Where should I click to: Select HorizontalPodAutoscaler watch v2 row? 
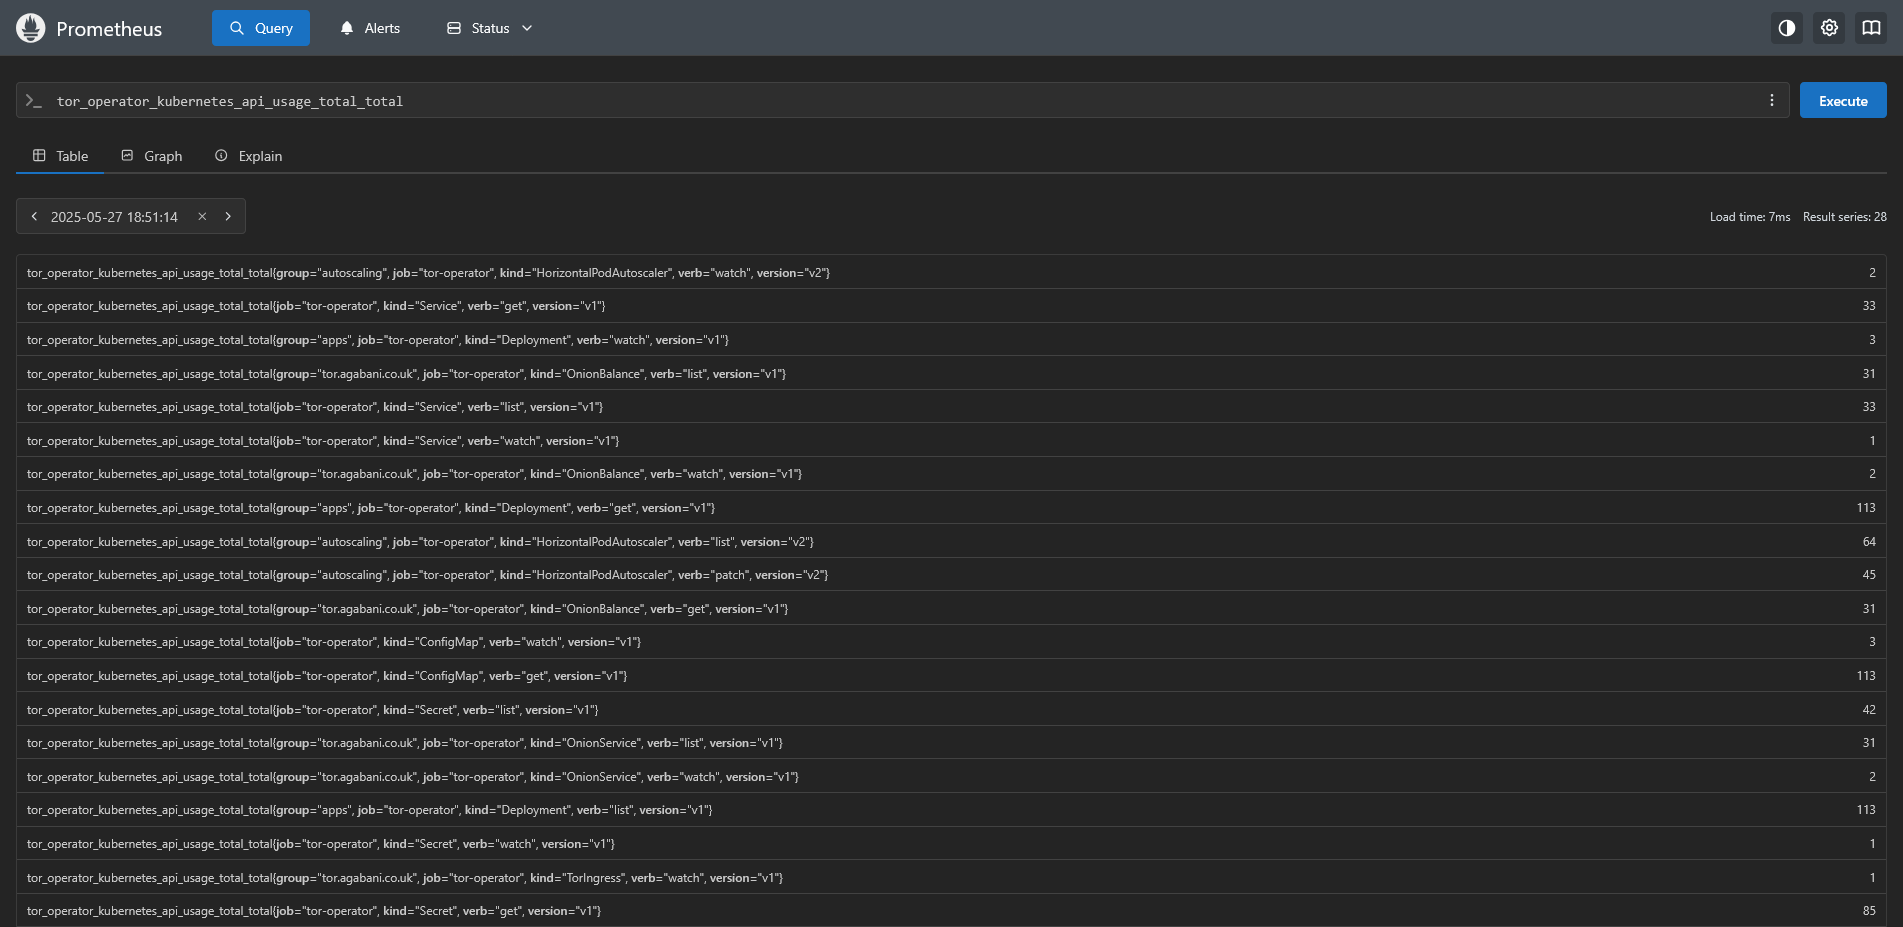click(x=951, y=272)
